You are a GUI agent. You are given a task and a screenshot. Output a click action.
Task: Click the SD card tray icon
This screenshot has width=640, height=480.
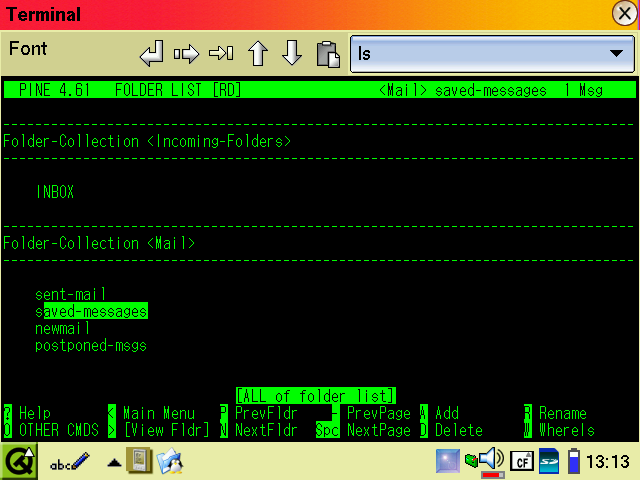click(x=549, y=461)
